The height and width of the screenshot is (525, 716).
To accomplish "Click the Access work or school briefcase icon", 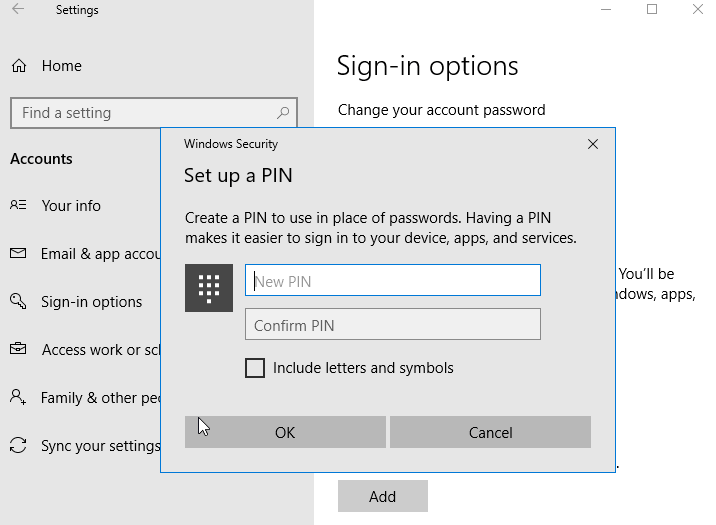I will coord(18,349).
